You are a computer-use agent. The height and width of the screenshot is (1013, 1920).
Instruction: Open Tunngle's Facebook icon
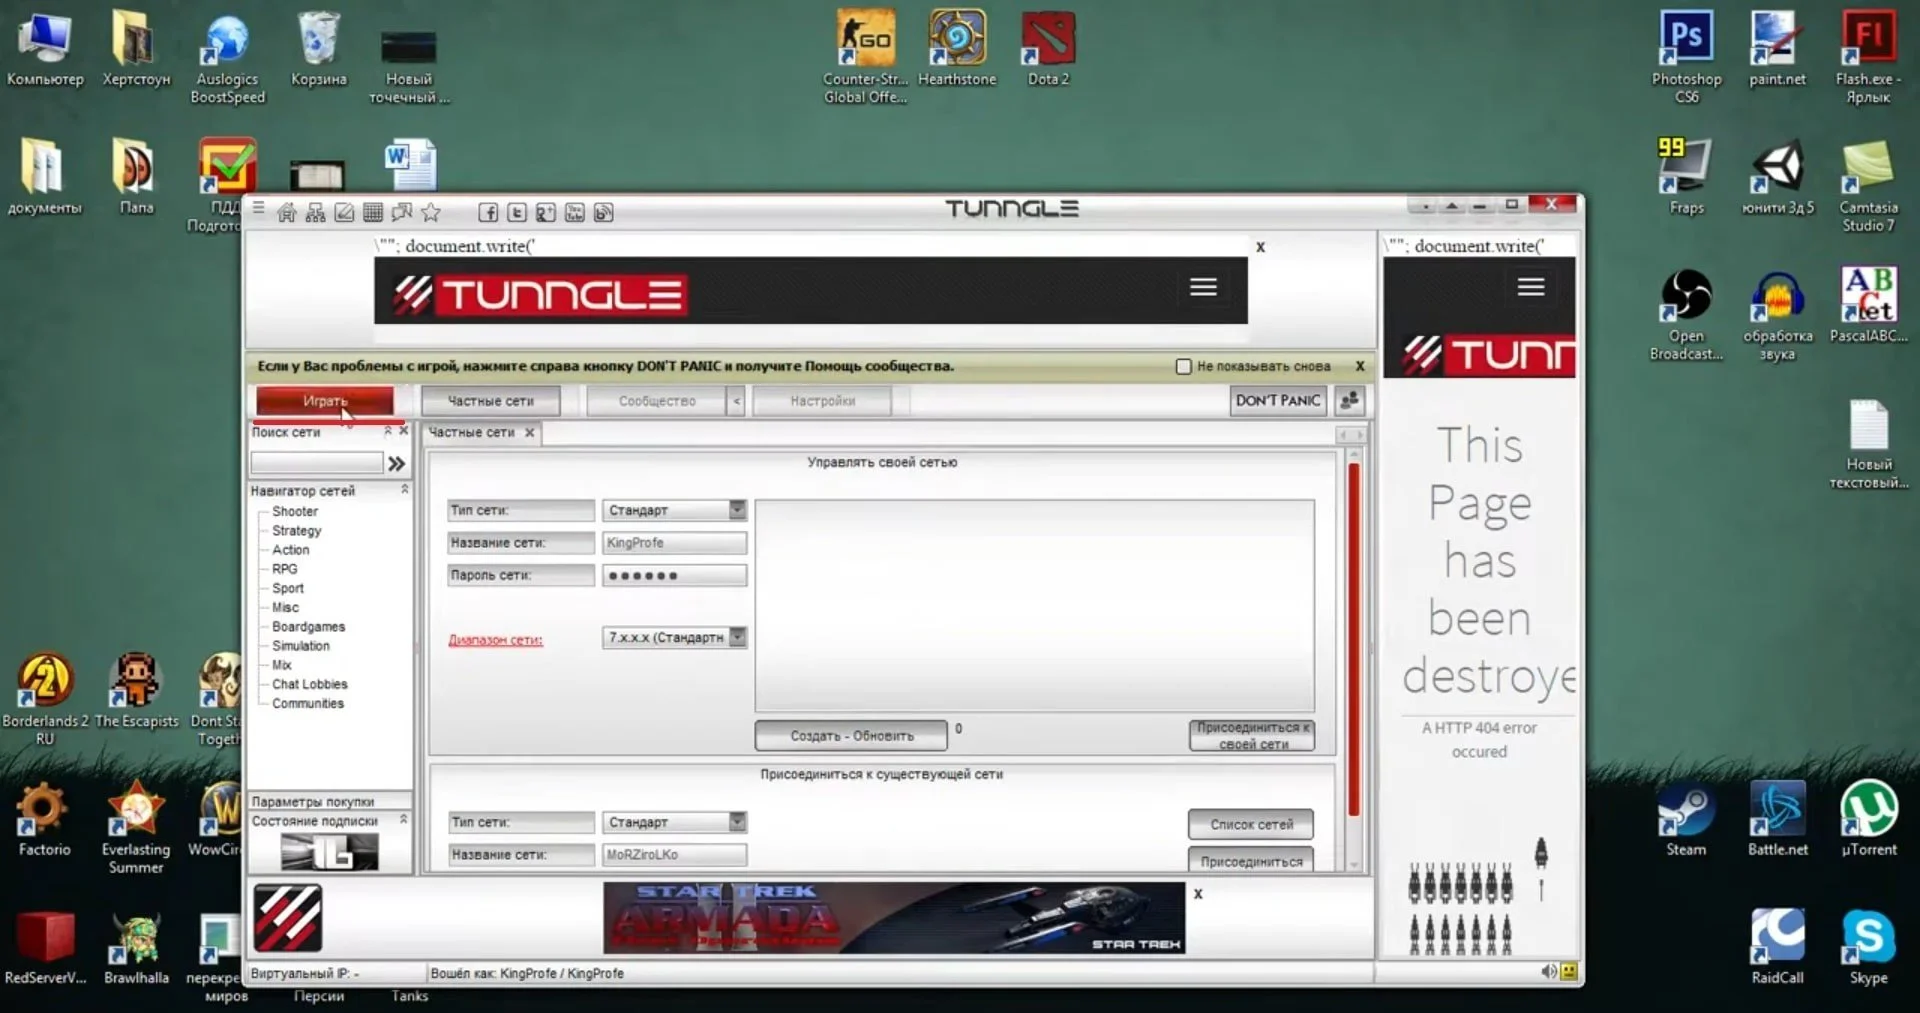tap(488, 212)
